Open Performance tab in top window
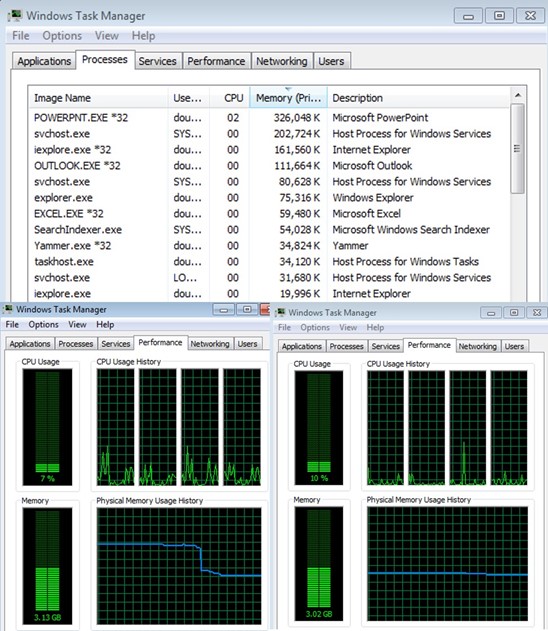Image resolution: width=548 pixels, height=631 pixels. 216,61
